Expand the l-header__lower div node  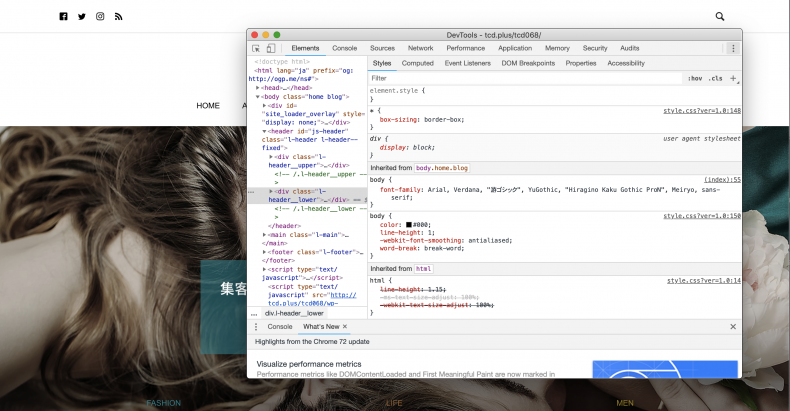[x=271, y=191]
